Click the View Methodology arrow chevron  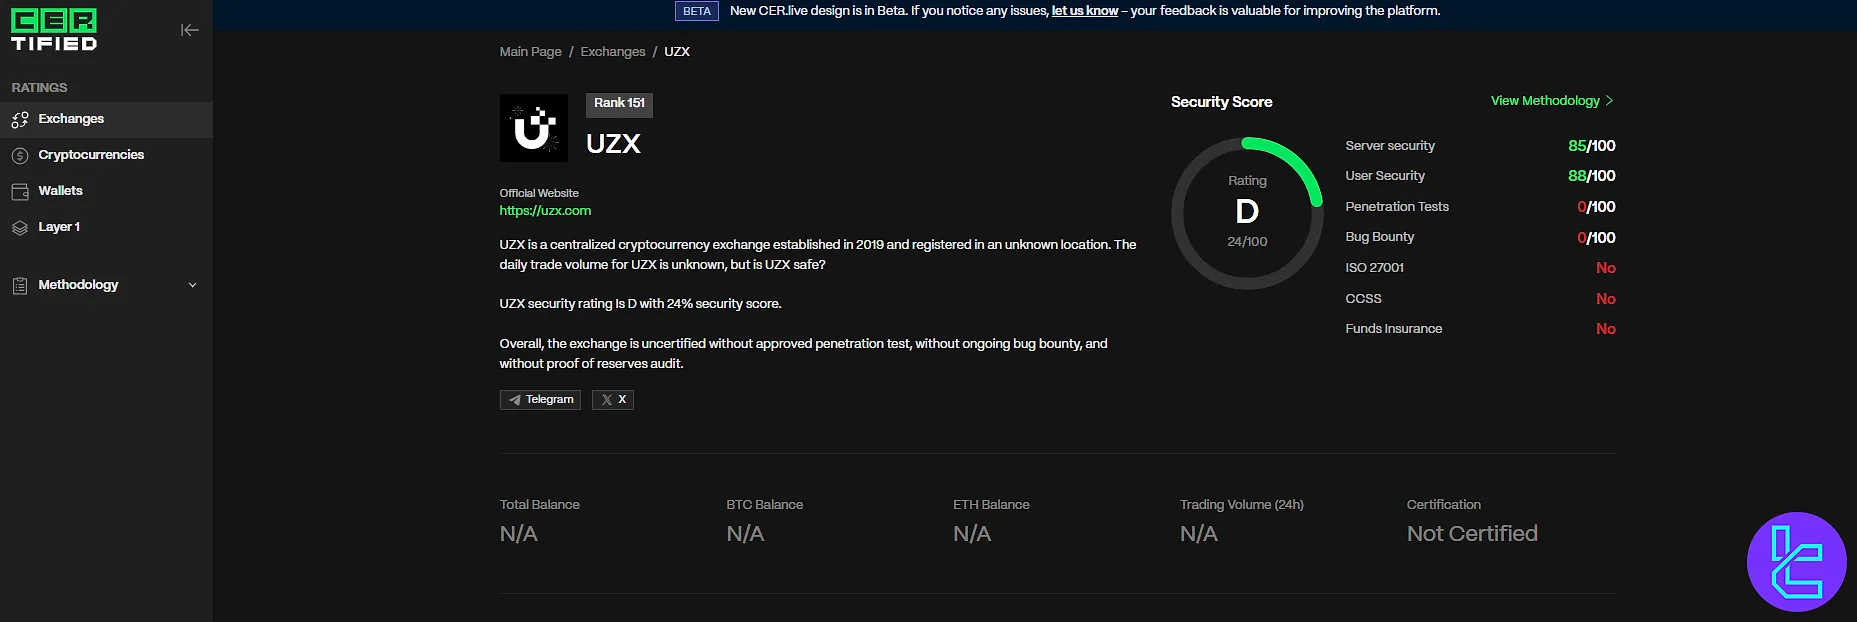[x=1609, y=101]
